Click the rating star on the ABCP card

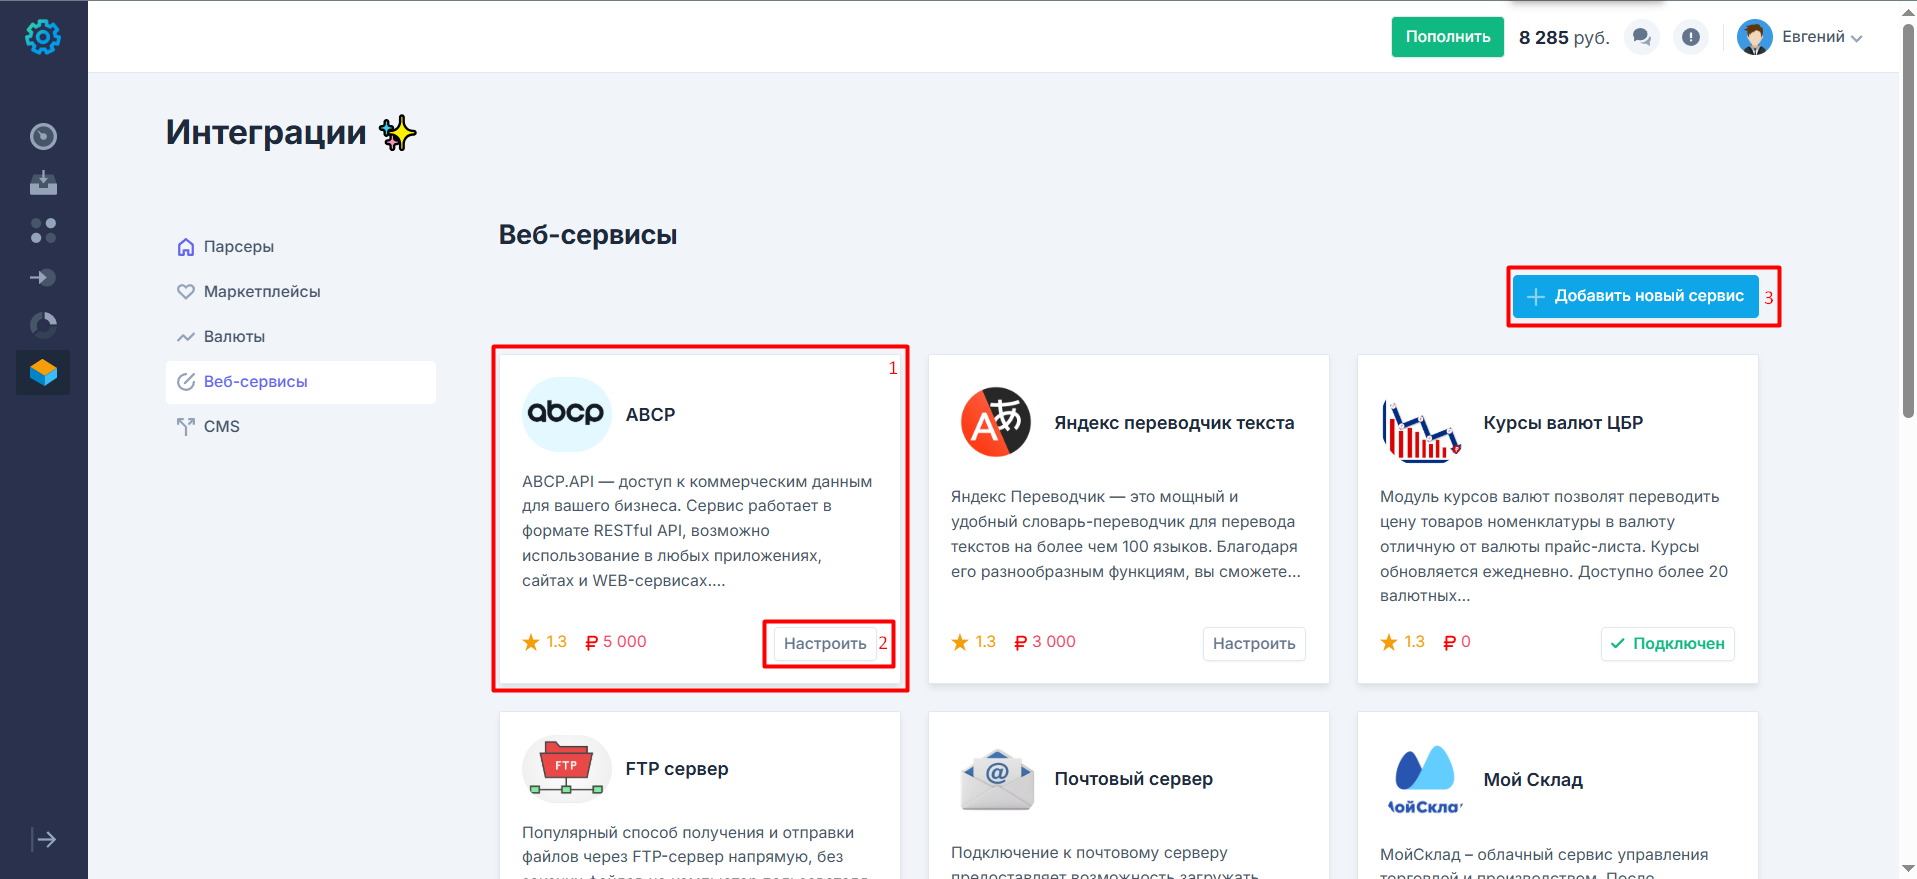point(531,642)
